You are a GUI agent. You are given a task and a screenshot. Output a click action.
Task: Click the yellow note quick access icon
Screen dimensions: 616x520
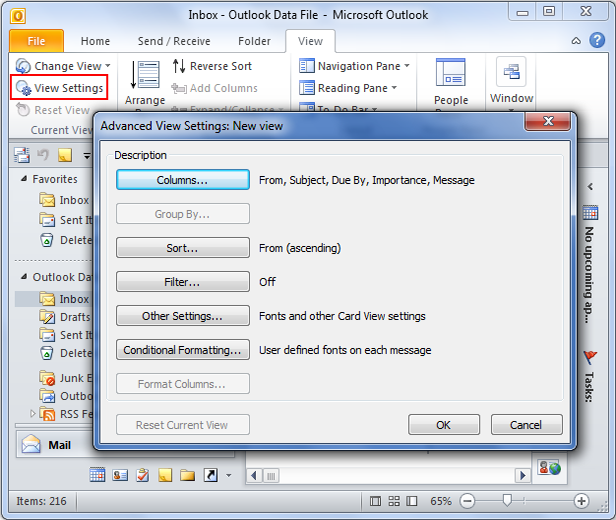pyautogui.click(x=65, y=155)
